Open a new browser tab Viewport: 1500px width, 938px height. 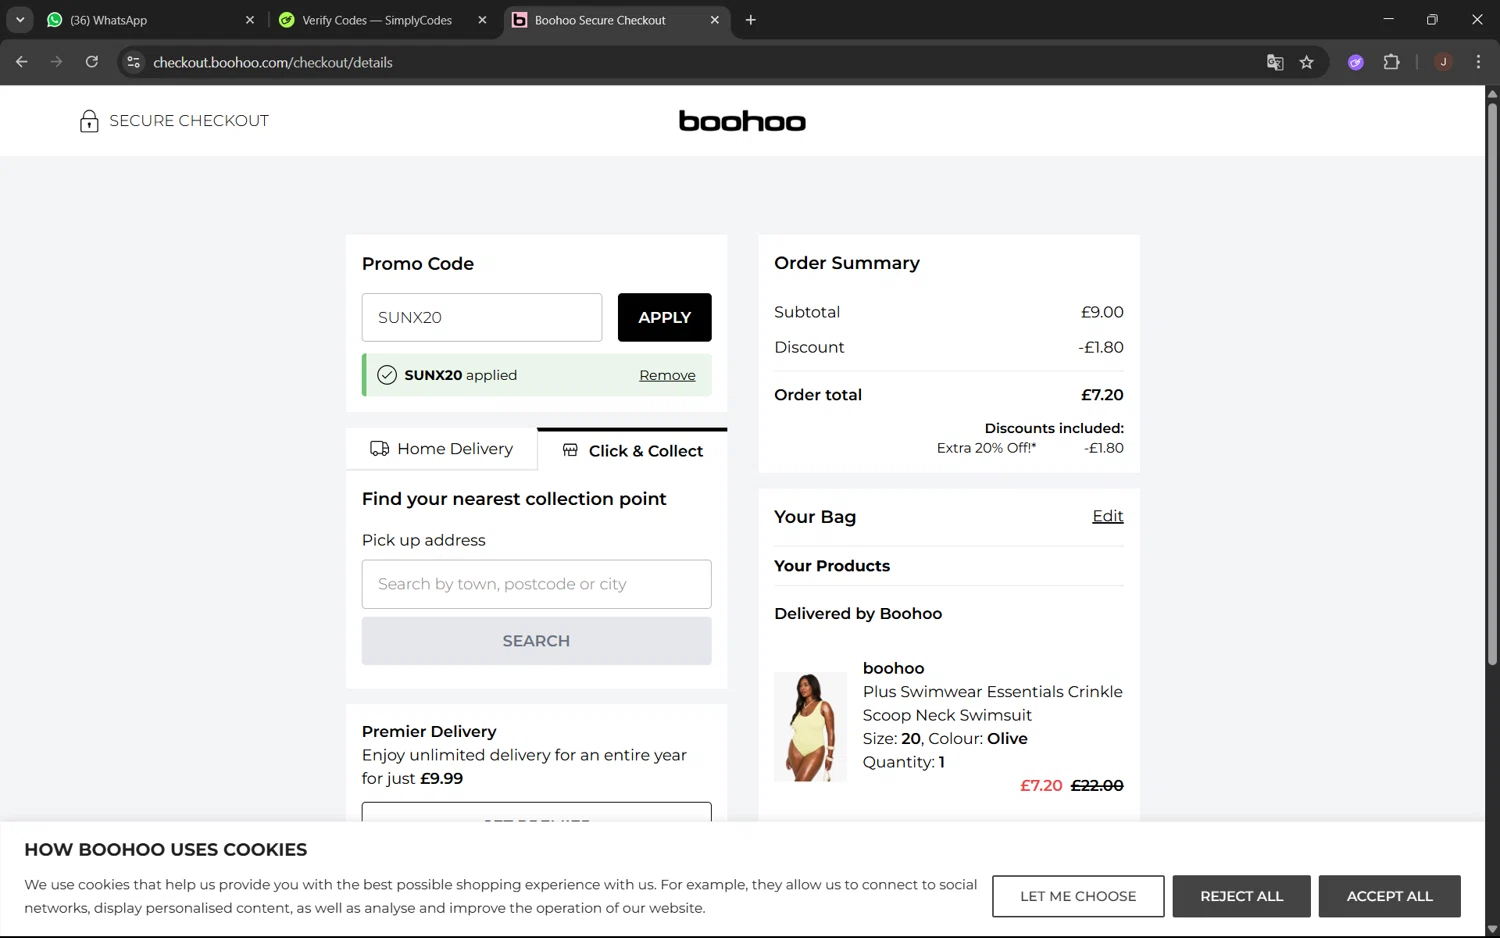point(751,20)
